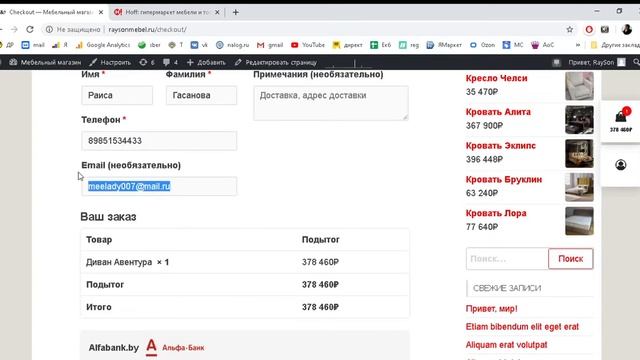Open Кровать Алита product link
This screenshot has width=640, height=360.
[x=498, y=112]
